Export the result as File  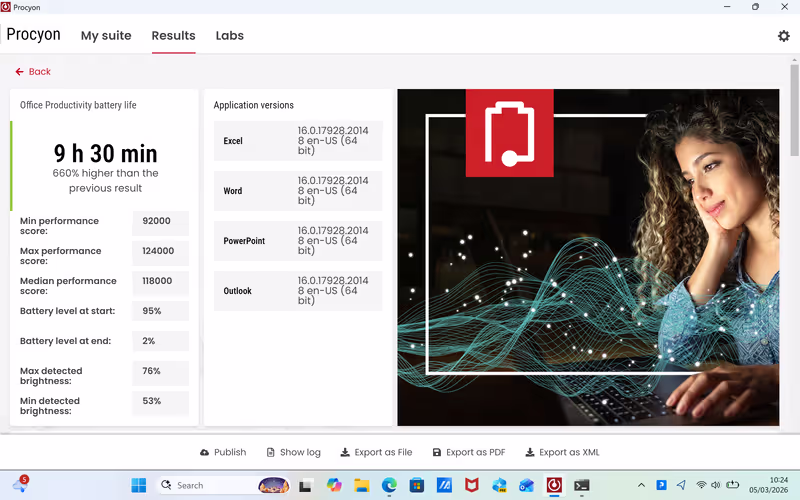click(x=376, y=452)
